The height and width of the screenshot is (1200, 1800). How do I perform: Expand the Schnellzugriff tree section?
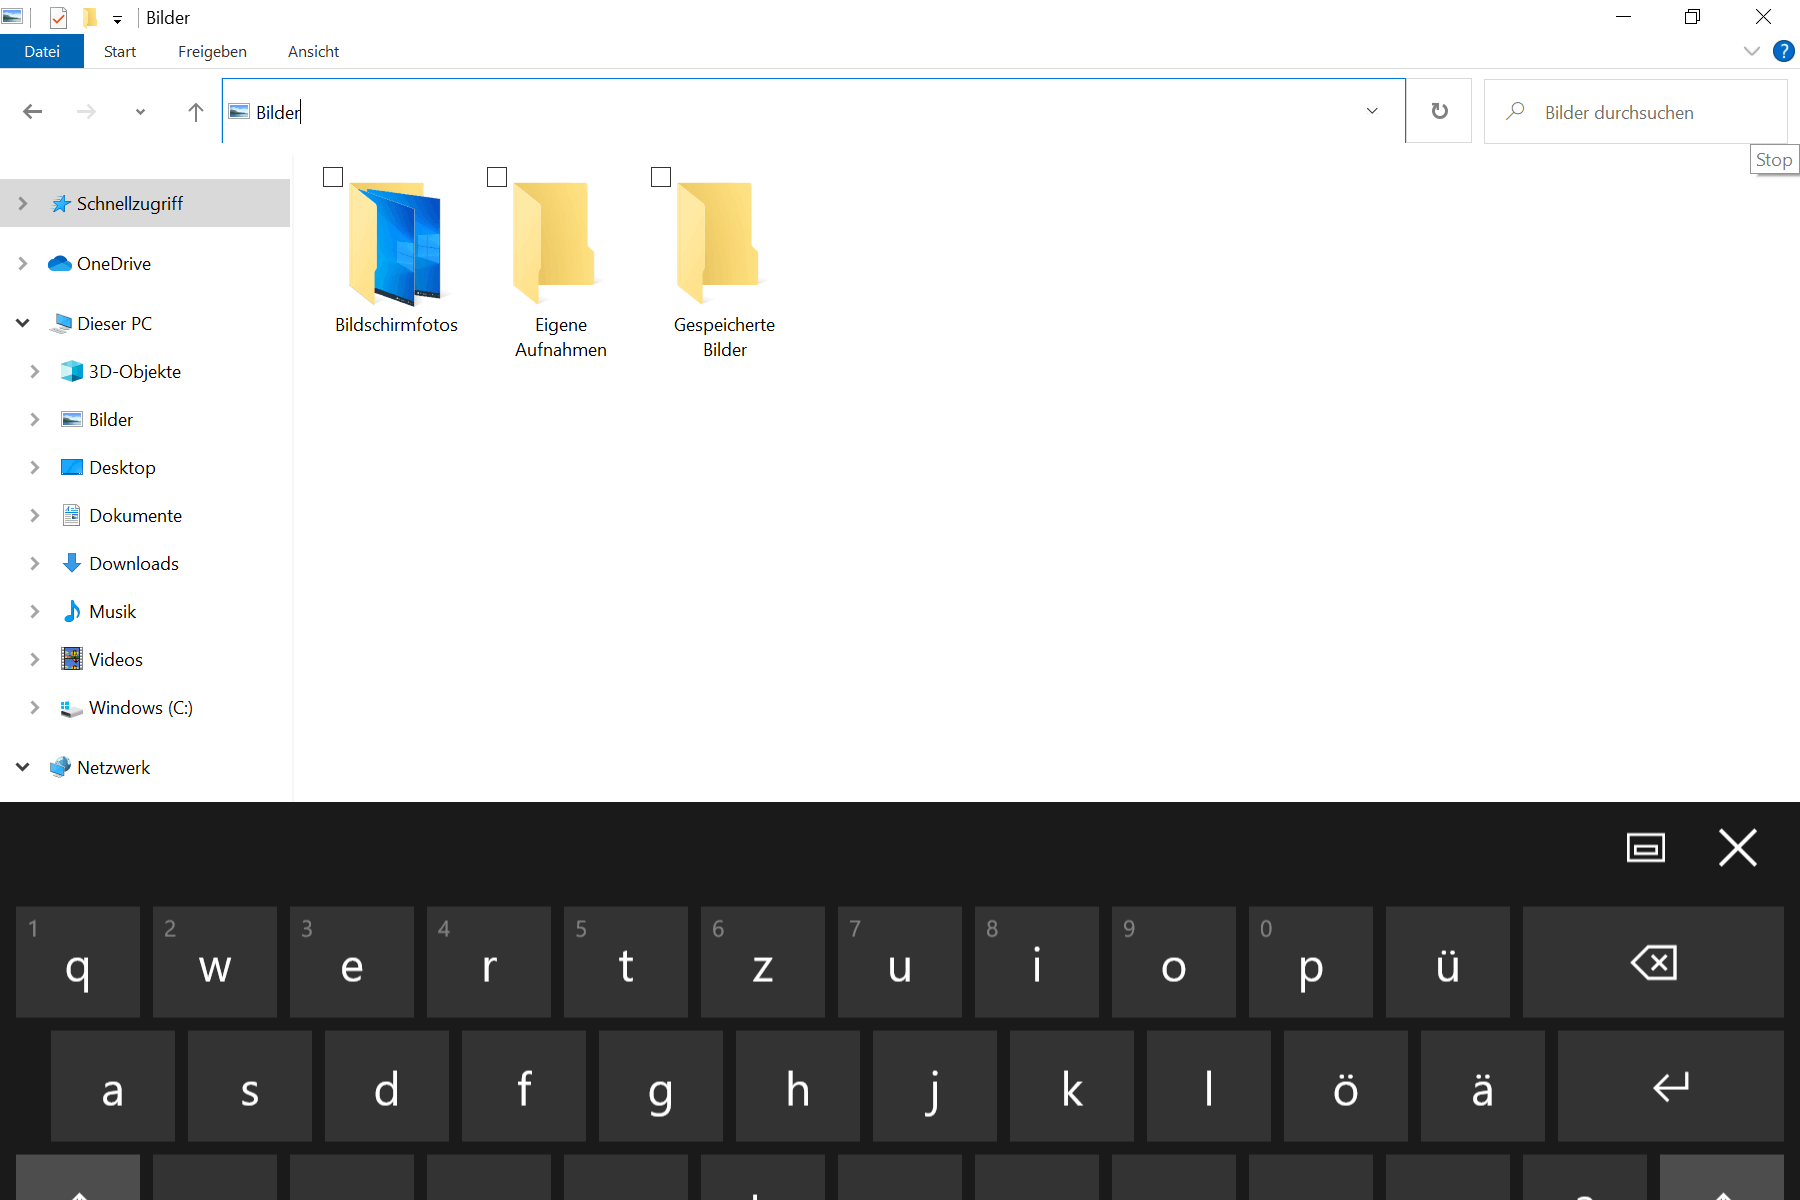22,203
